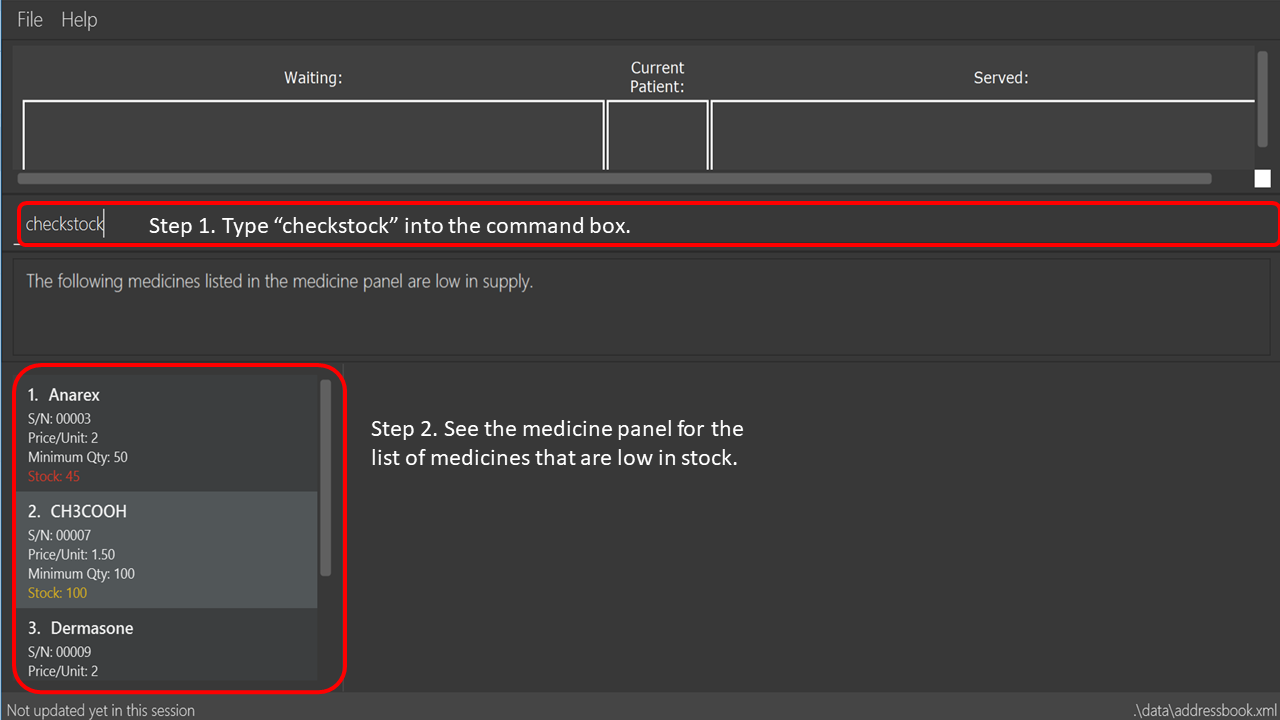This screenshot has width=1280, height=720.
Task: Click the queue panel horizontal scrollbar
Action: [614, 179]
